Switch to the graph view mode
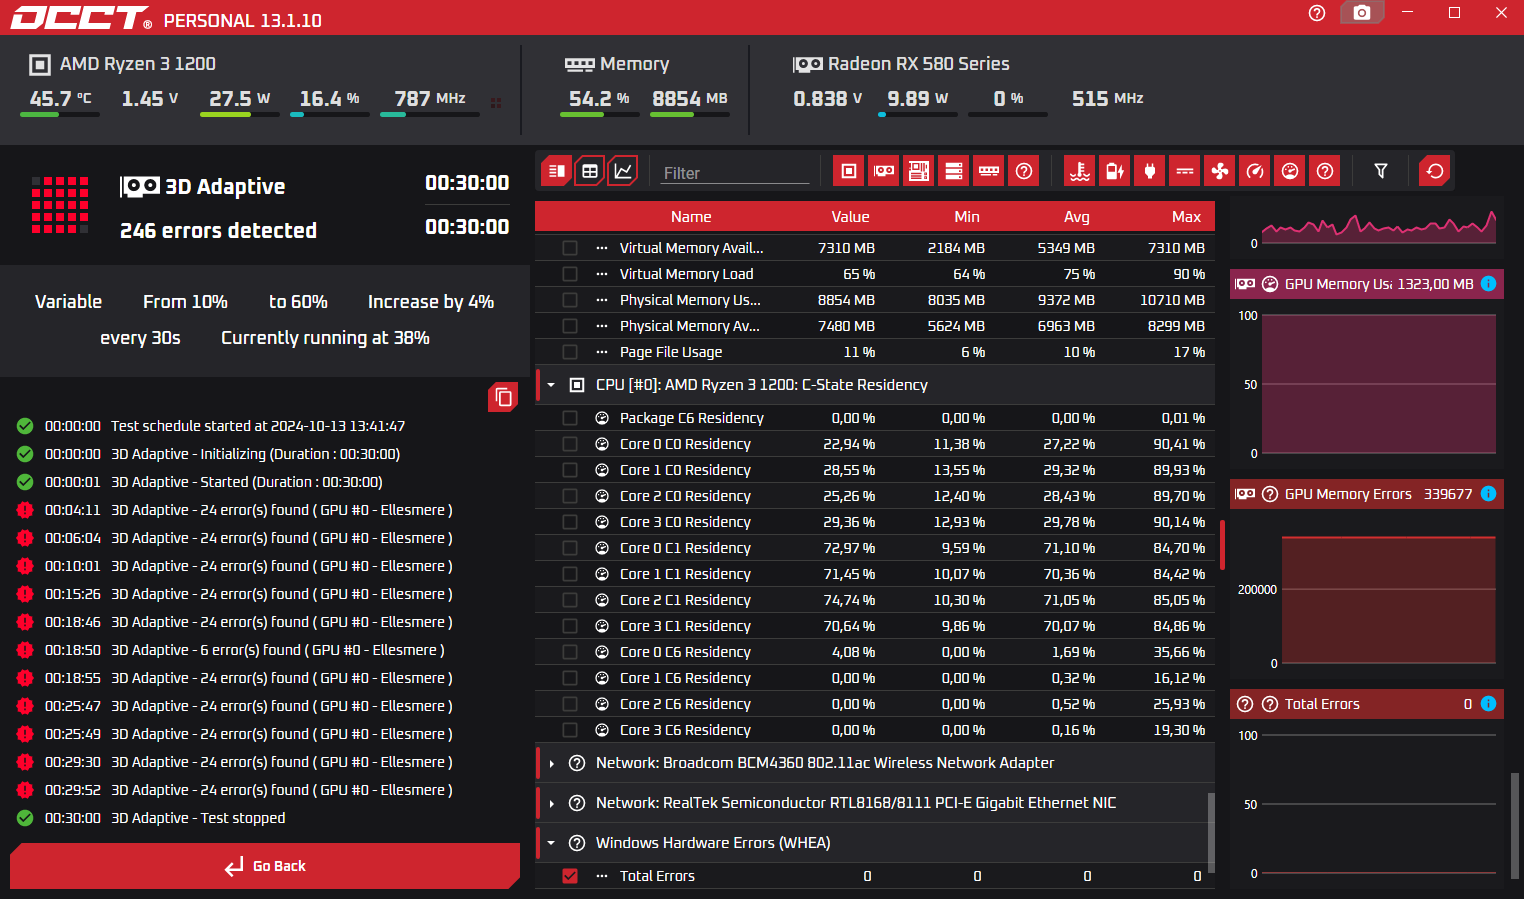Image resolution: width=1524 pixels, height=899 pixels. pos(622,171)
